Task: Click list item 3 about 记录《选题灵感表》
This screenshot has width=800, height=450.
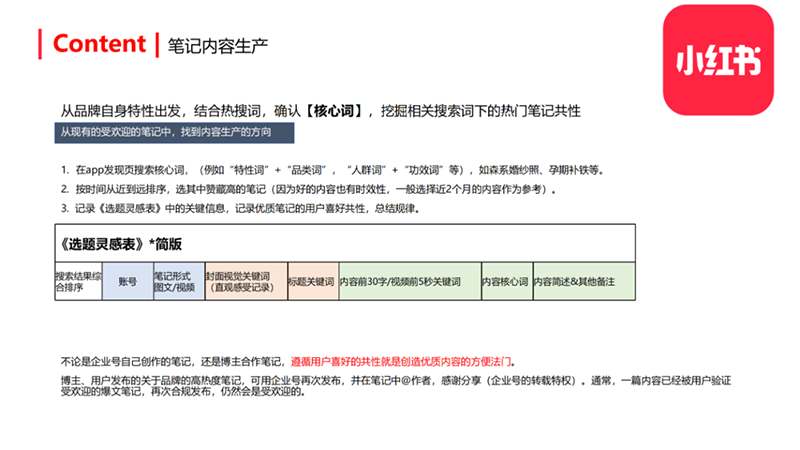Action: [x=240, y=209]
